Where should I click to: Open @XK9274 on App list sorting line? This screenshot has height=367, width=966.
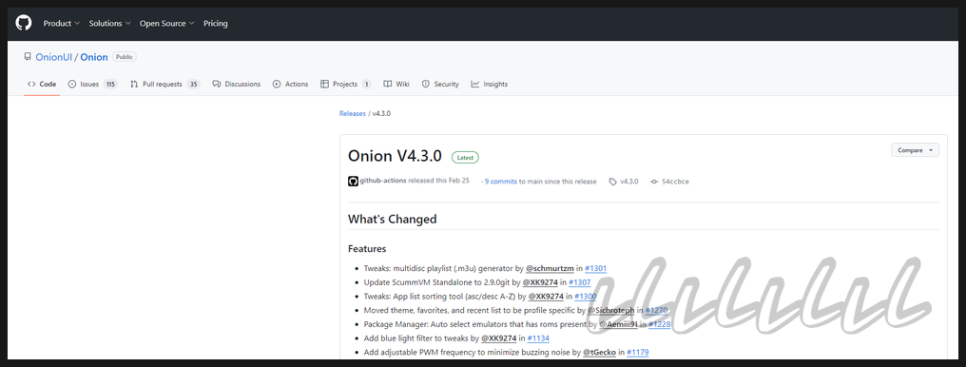tap(546, 296)
